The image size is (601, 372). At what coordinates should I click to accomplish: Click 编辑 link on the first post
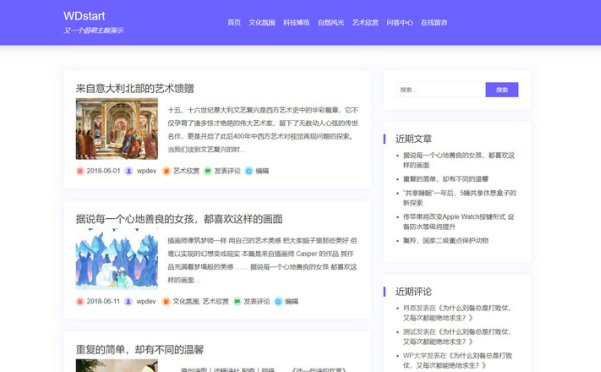(x=262, y=171)
